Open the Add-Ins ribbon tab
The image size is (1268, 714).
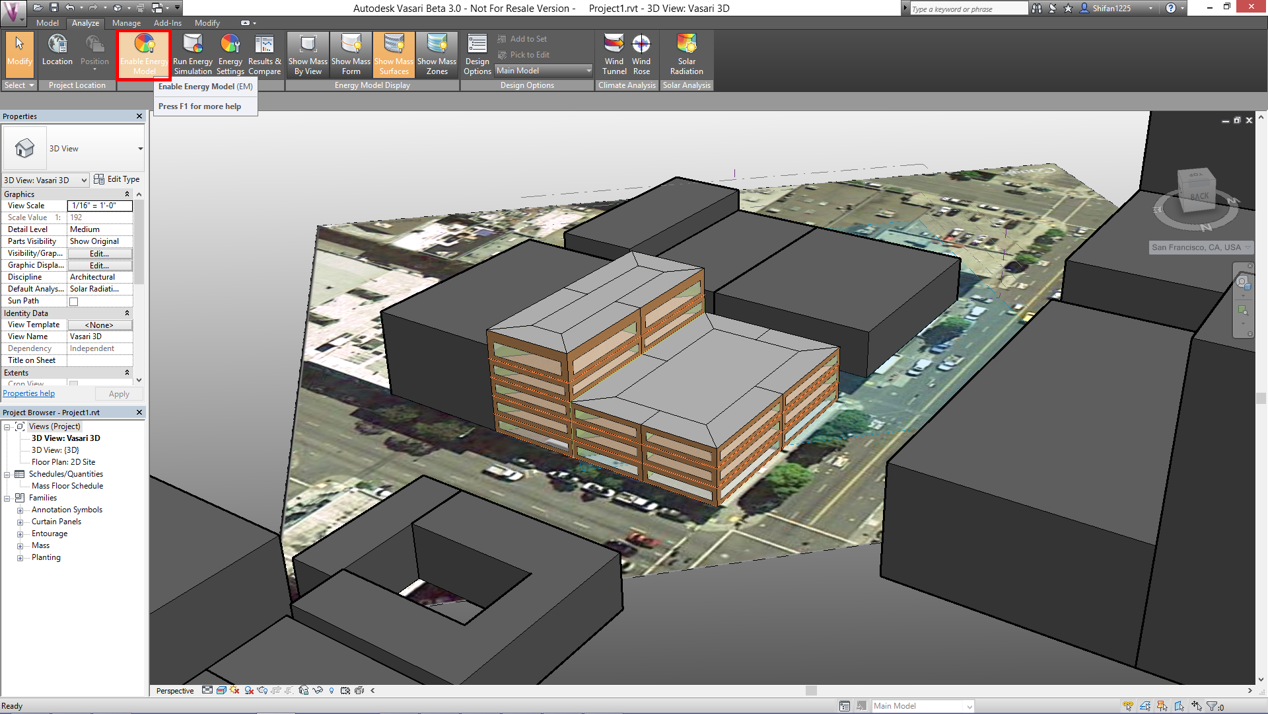point(167,23)
